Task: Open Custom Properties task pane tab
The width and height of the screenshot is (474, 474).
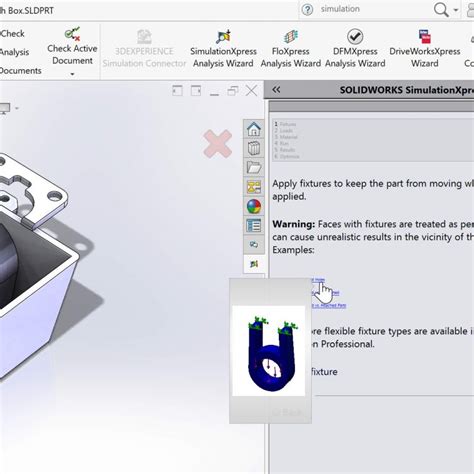Action: point(254,225)
